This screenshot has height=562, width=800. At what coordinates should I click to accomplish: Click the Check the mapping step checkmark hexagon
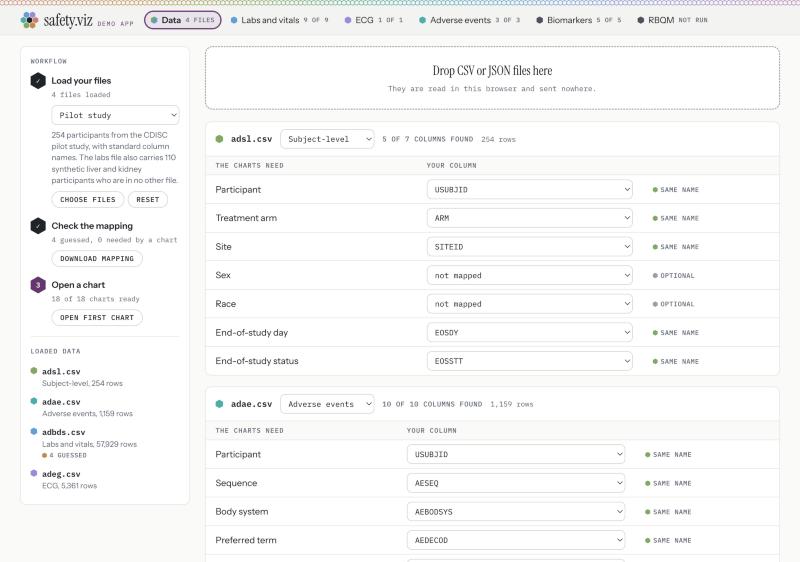38,226
